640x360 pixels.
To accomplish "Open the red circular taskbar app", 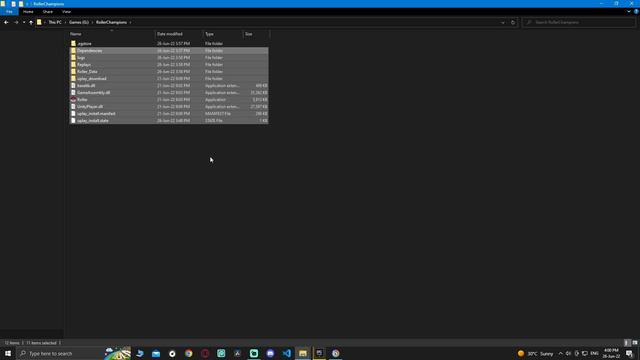I will point(205,353).
